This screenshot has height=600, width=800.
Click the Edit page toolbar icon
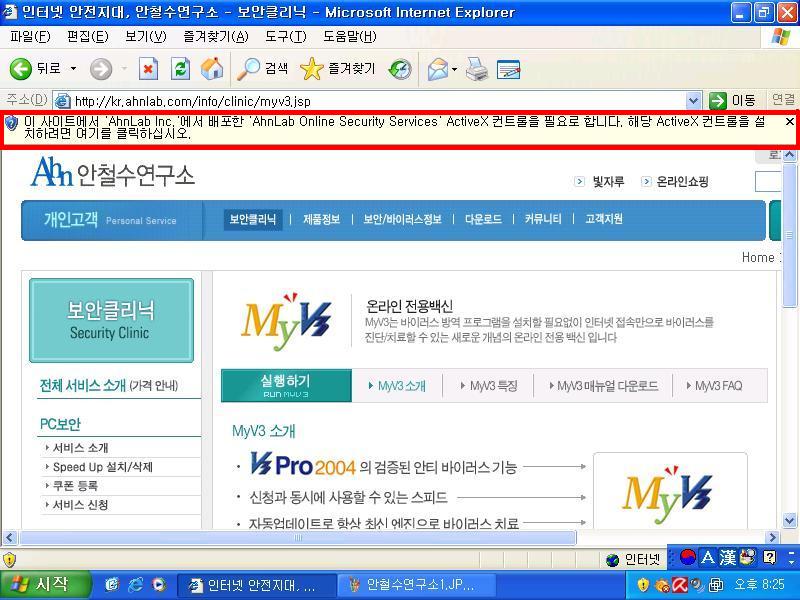coord(508,69)
